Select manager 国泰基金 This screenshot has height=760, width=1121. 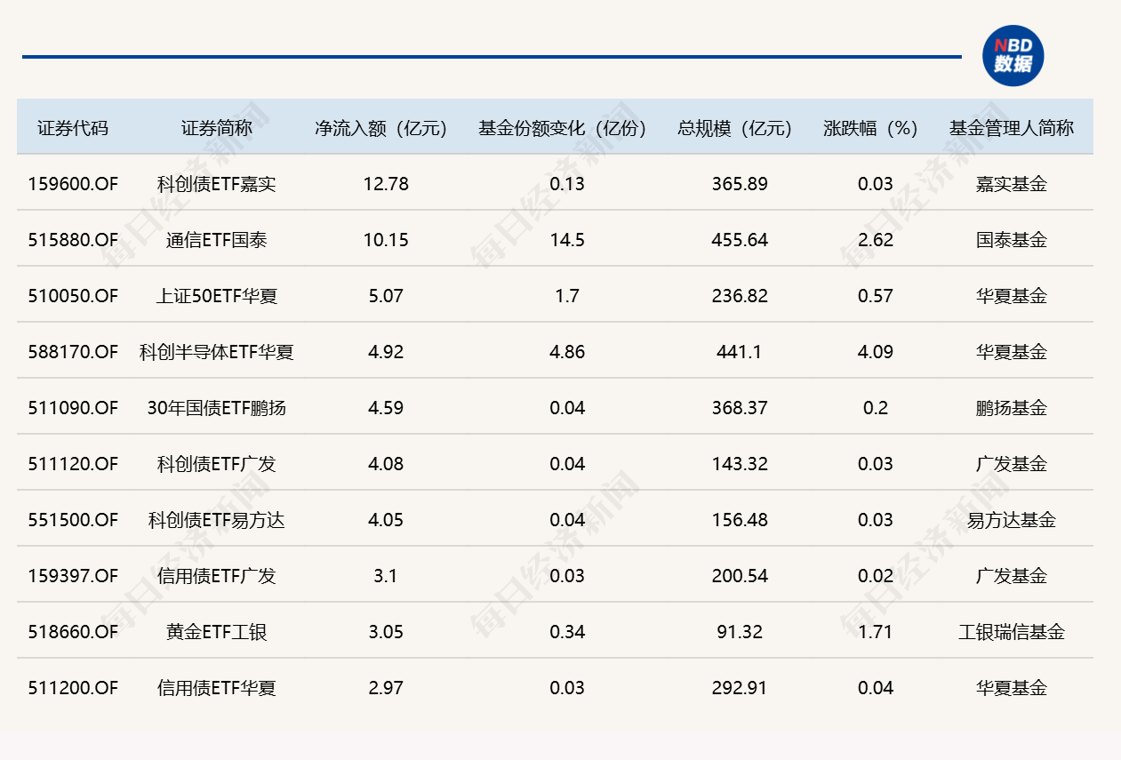pos(1011,240)
